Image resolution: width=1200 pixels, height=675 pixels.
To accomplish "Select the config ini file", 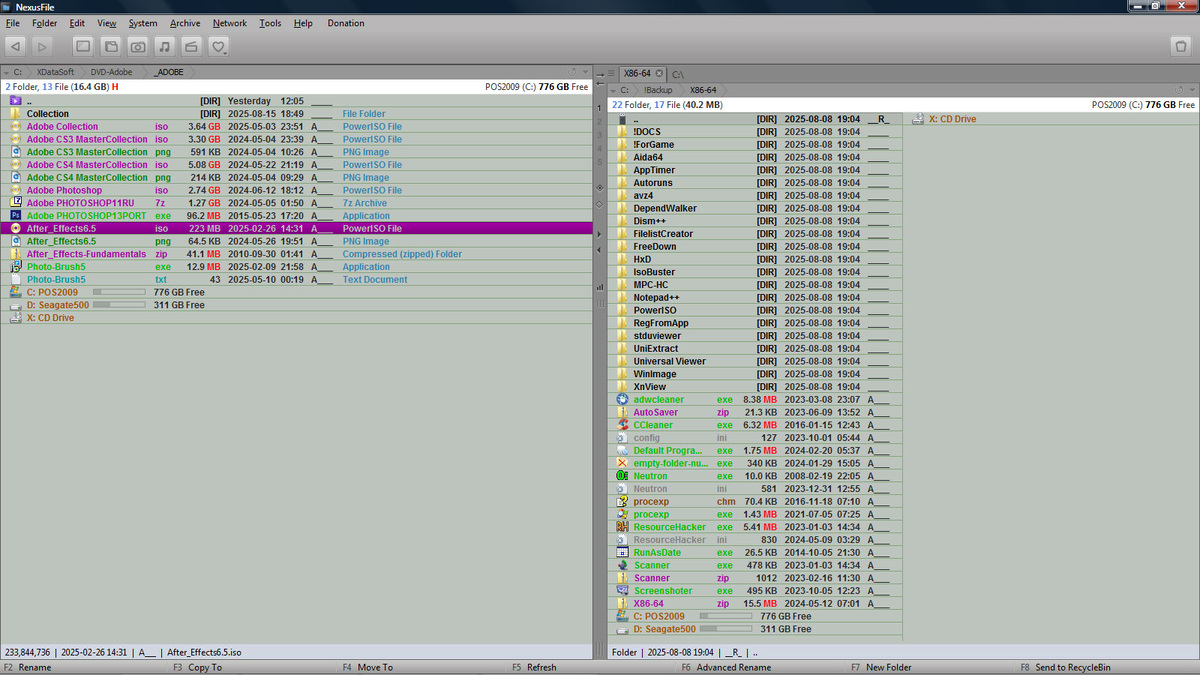I will point(754,438).
